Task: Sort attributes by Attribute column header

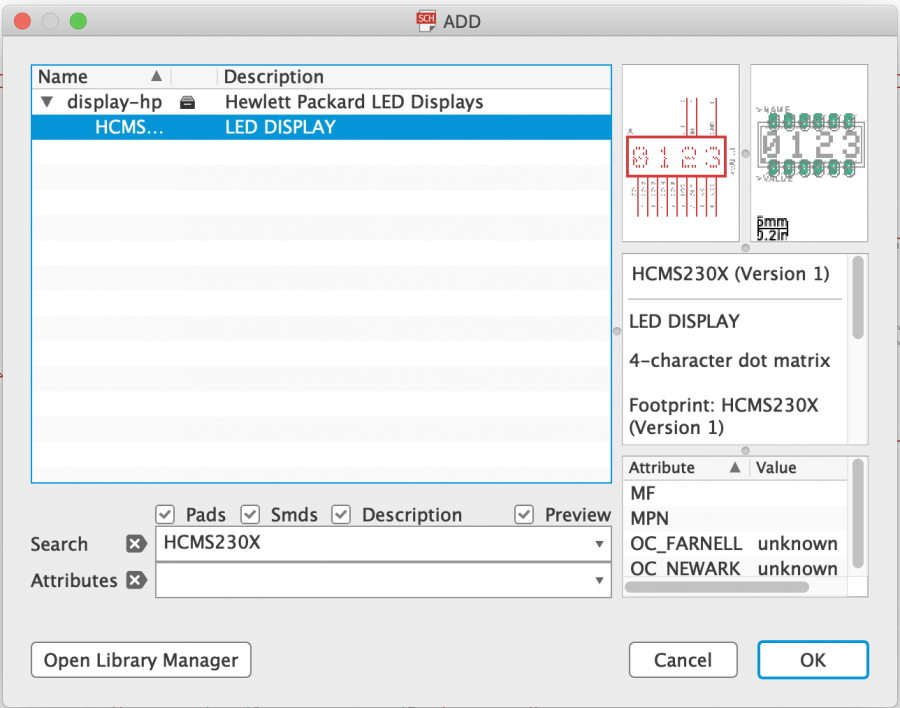Action: pos(684,467)
